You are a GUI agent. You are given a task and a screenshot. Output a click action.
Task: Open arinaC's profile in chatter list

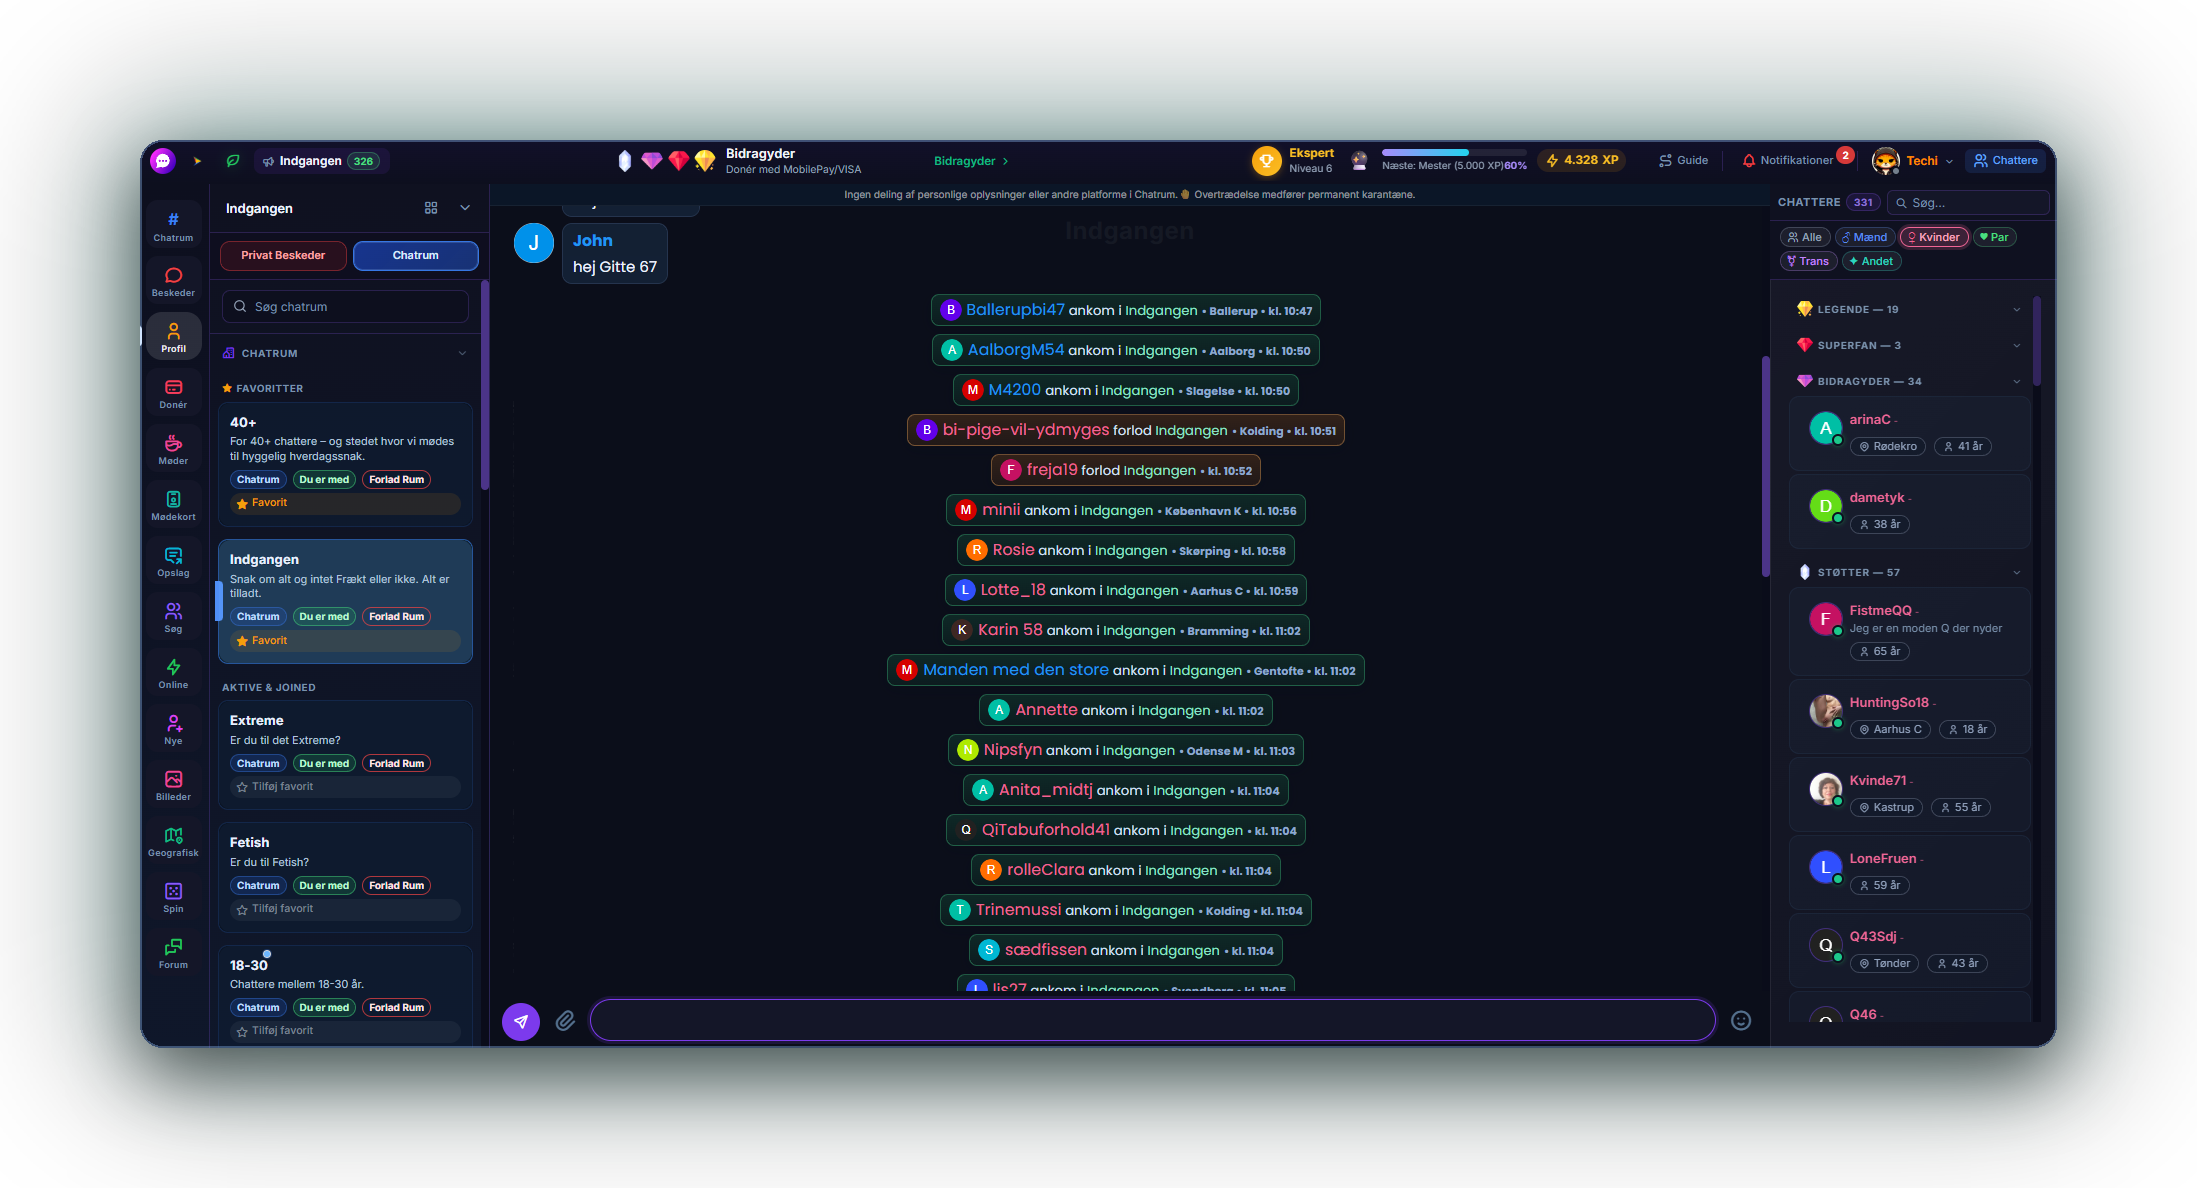tap(1870, 420)
